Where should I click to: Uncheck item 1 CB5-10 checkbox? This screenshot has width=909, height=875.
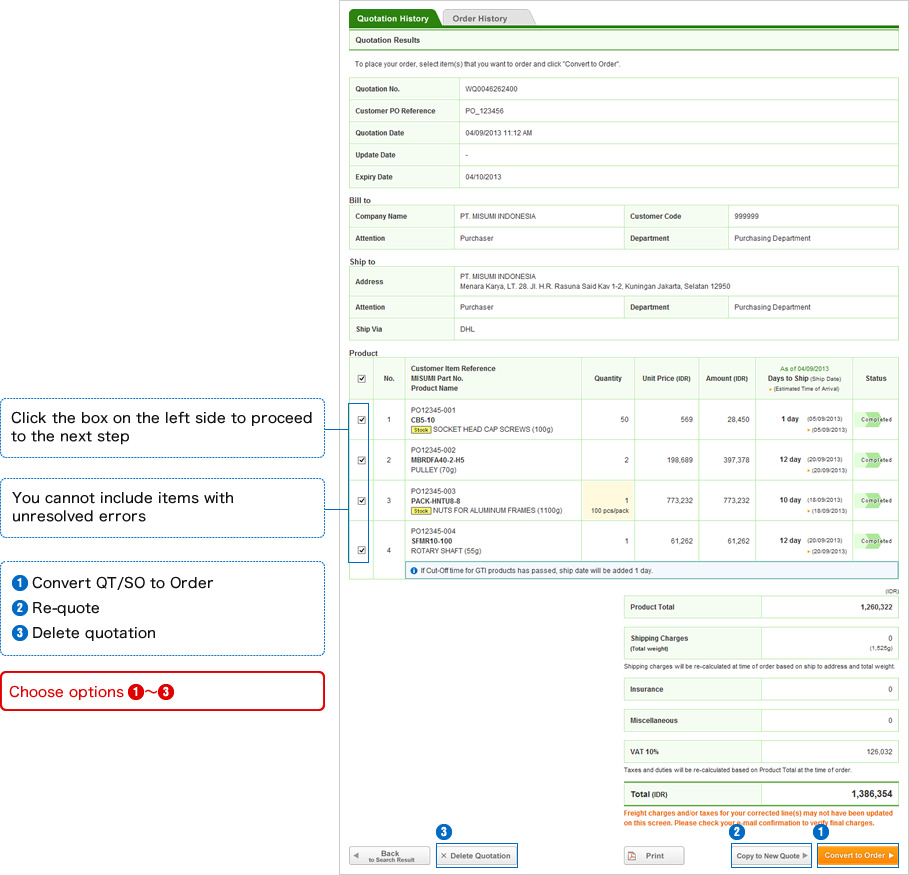point(362,420)
